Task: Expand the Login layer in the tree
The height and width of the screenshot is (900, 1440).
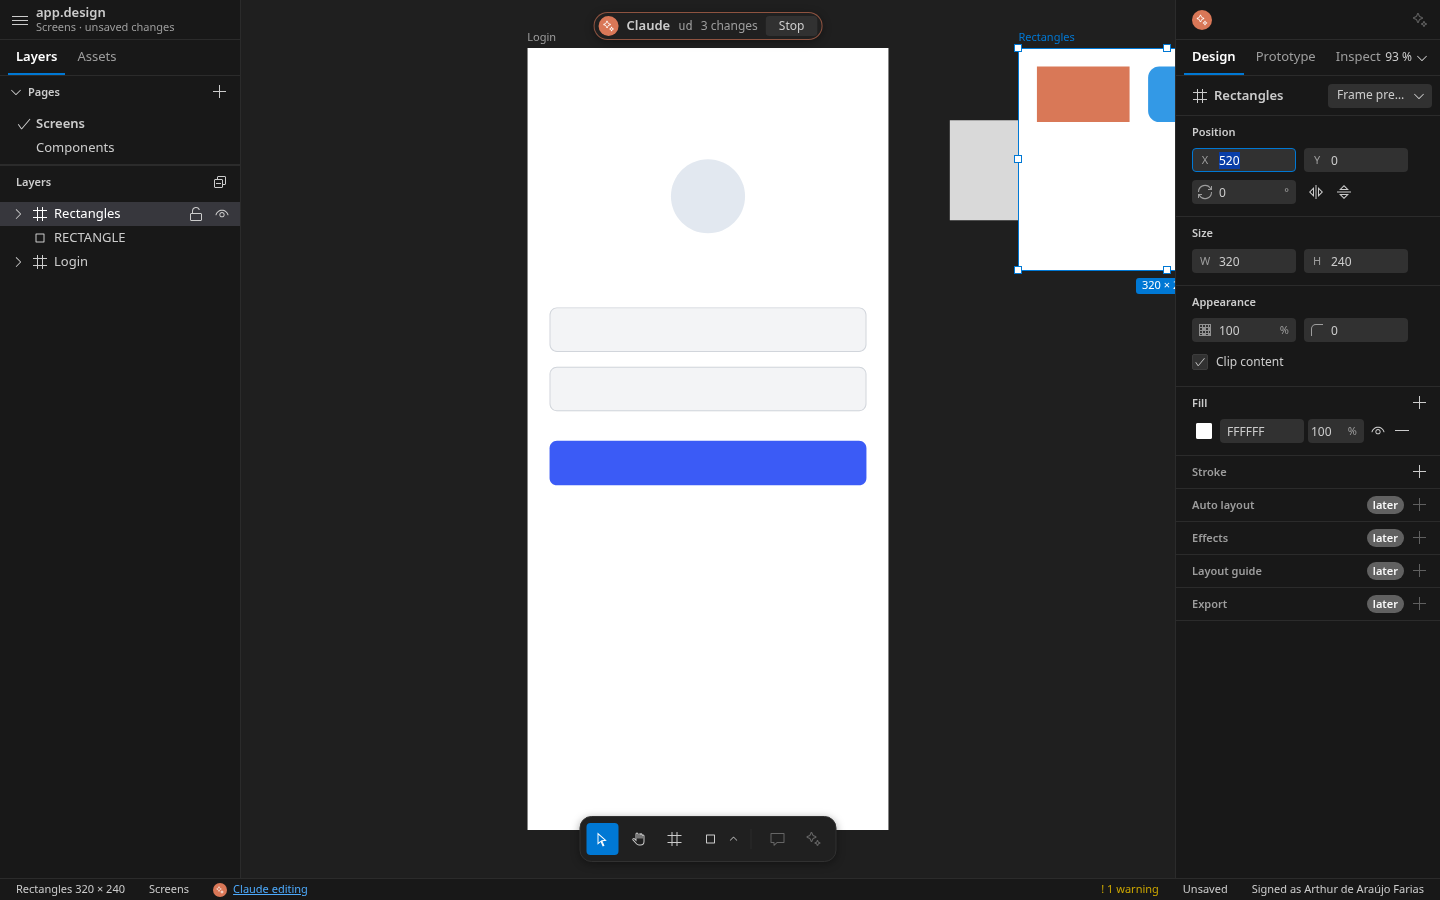Action: click(x=18, y=262)
